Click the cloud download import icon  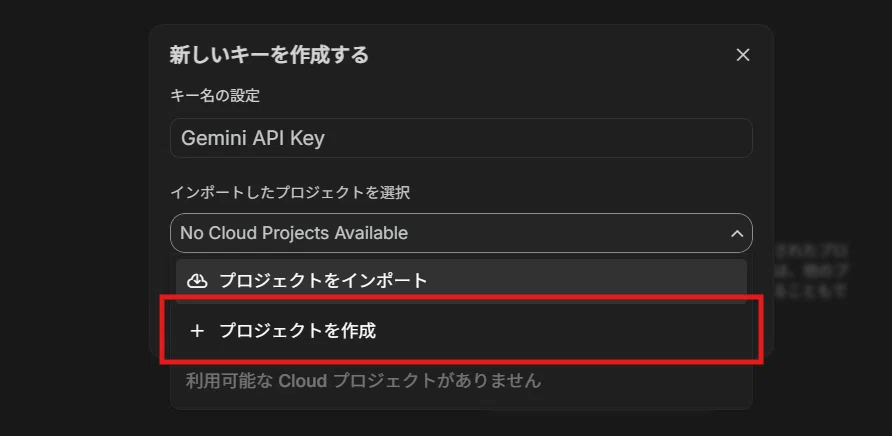pos(197,281)
